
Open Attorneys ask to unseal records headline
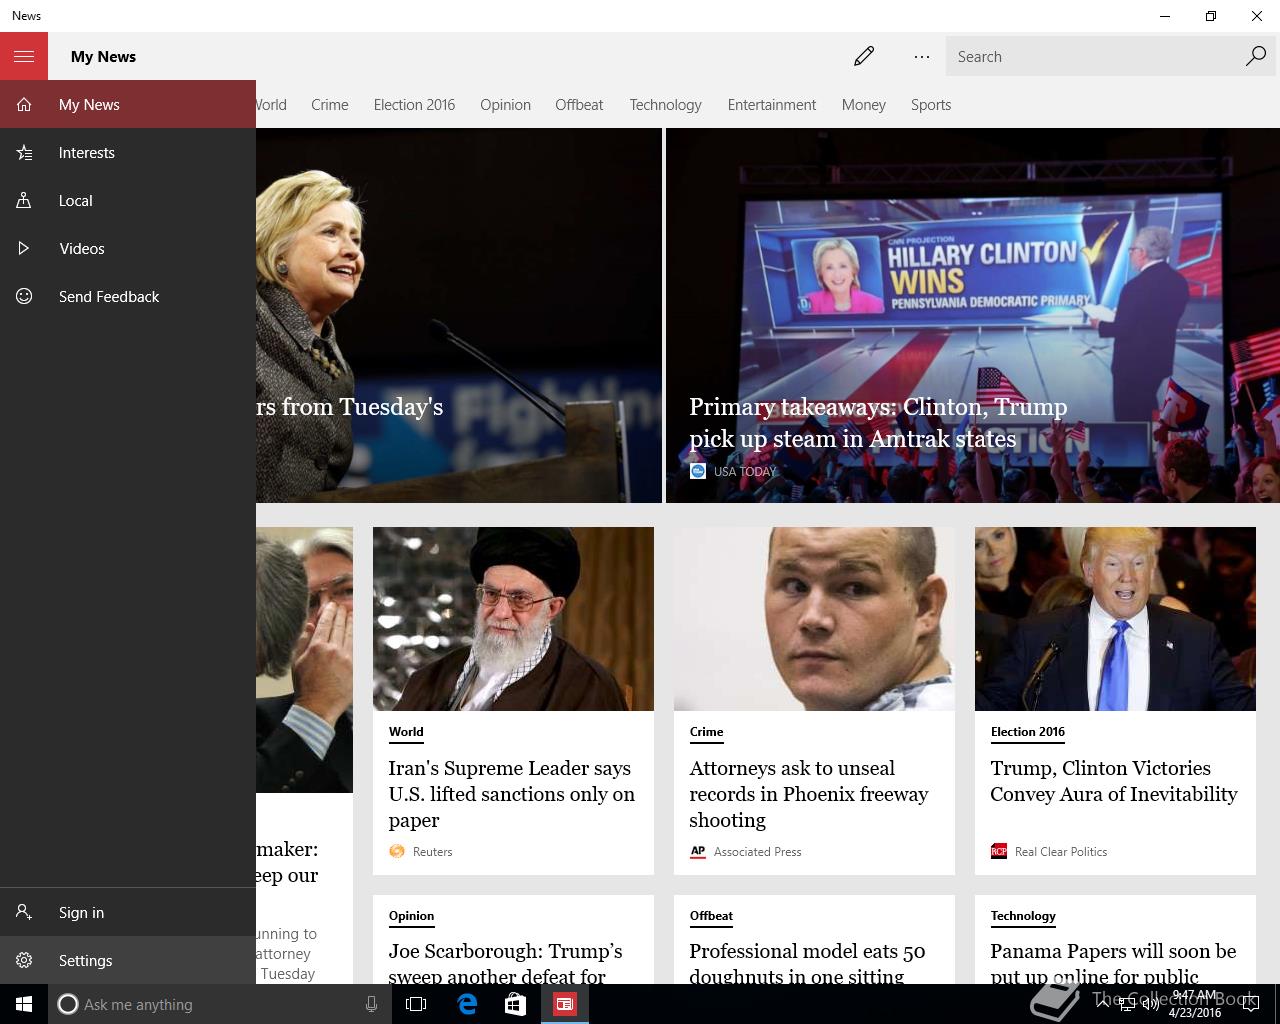click(x=809, y=794)
